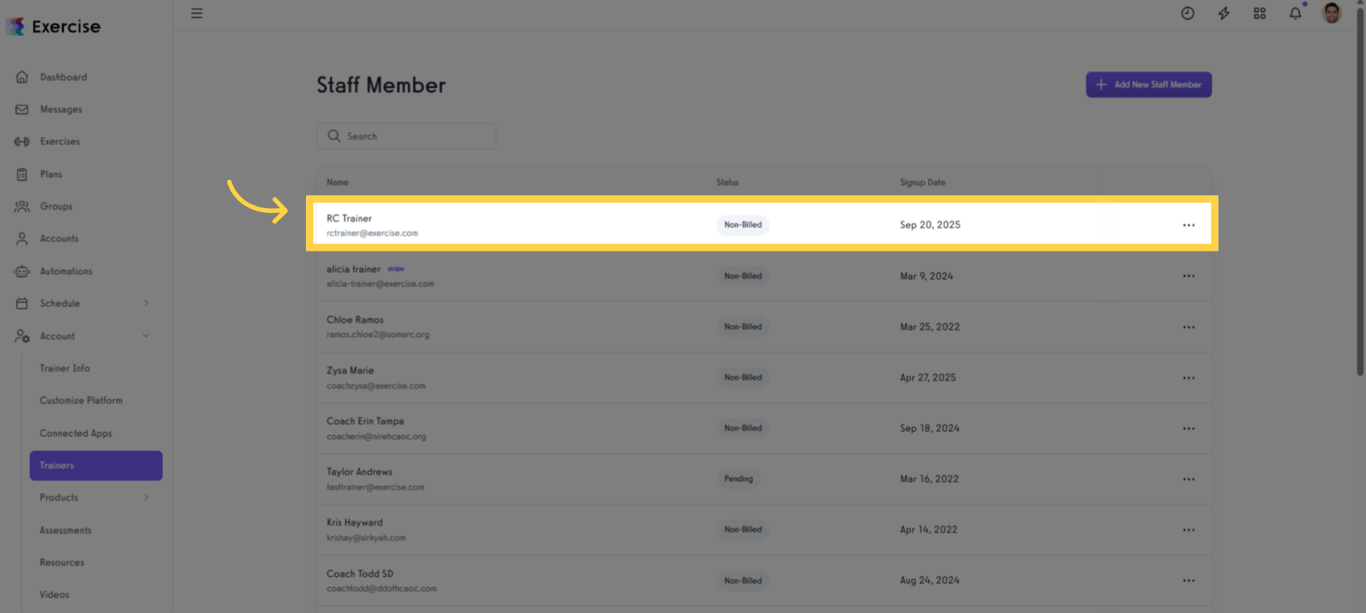Open the Dashboard link
The image size is (1366, 613).
pos(64,76)
